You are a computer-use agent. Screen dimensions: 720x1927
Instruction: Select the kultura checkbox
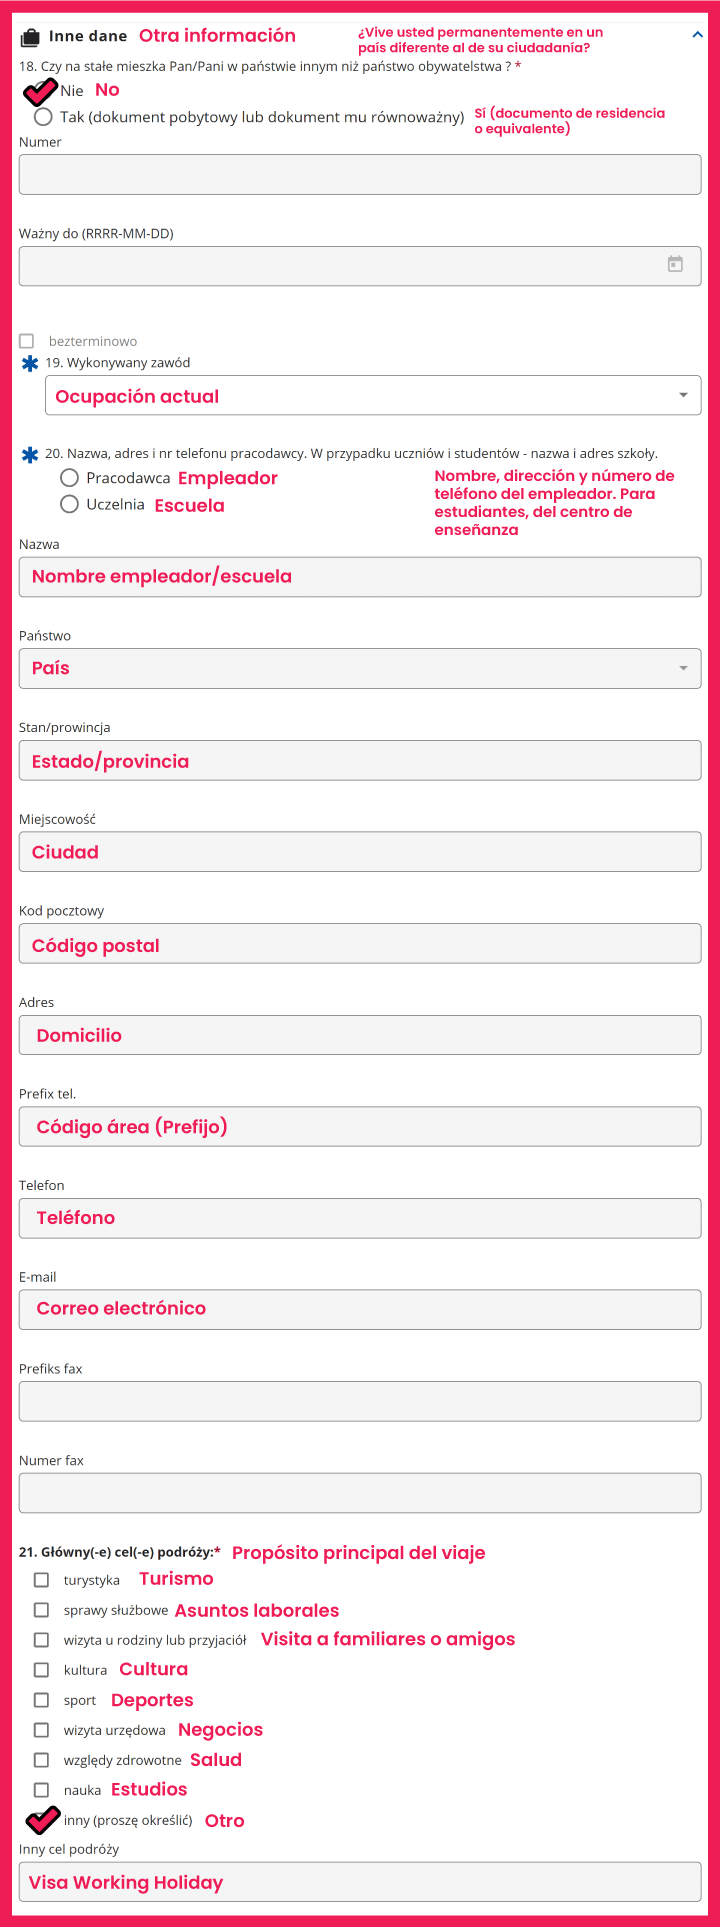41,1670
